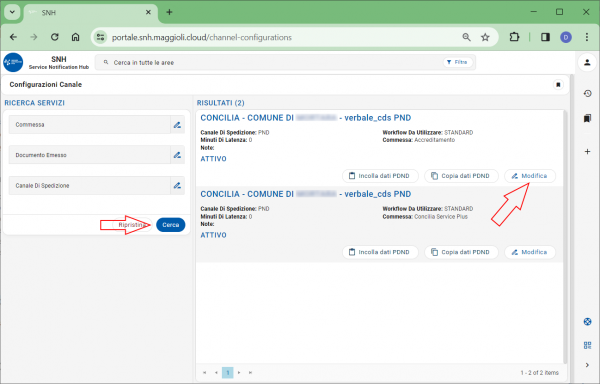
Task: Click Modifica on the Accreditamento result
Action: click(x=530, y=176)
